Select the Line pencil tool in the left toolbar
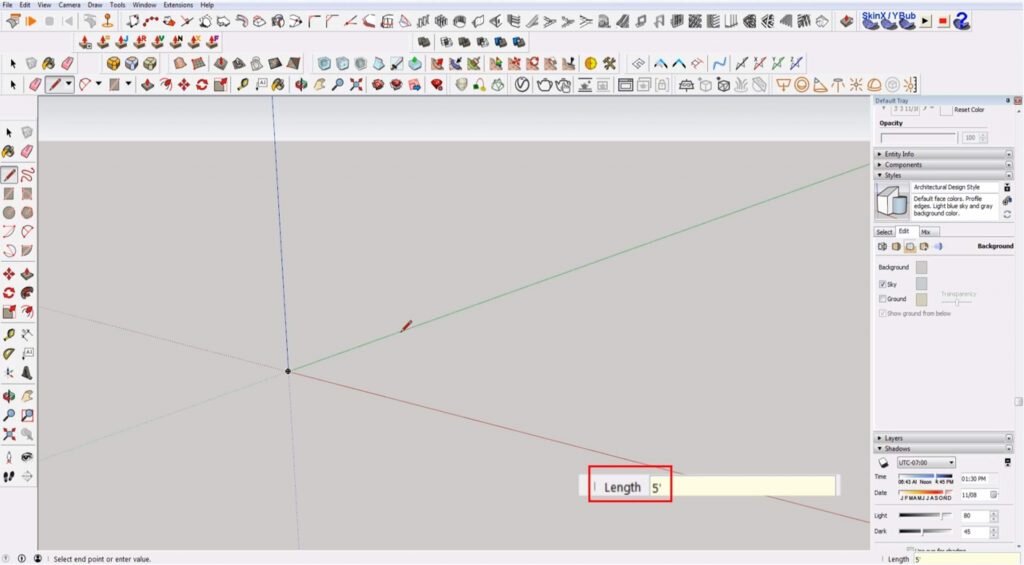Viewport: 1024px width, 565px height. click(9, 175)
